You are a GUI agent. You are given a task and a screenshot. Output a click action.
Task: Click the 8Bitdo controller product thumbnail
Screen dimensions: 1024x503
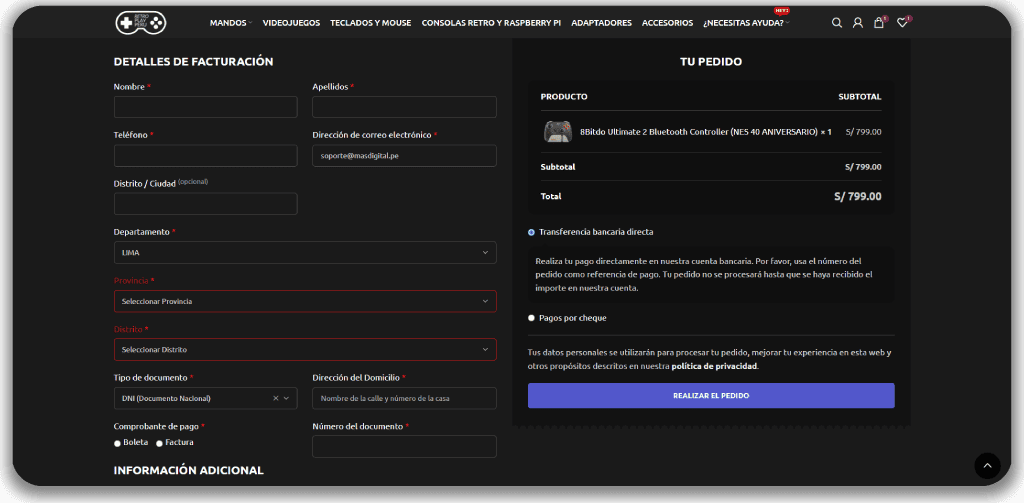[557, 131]
